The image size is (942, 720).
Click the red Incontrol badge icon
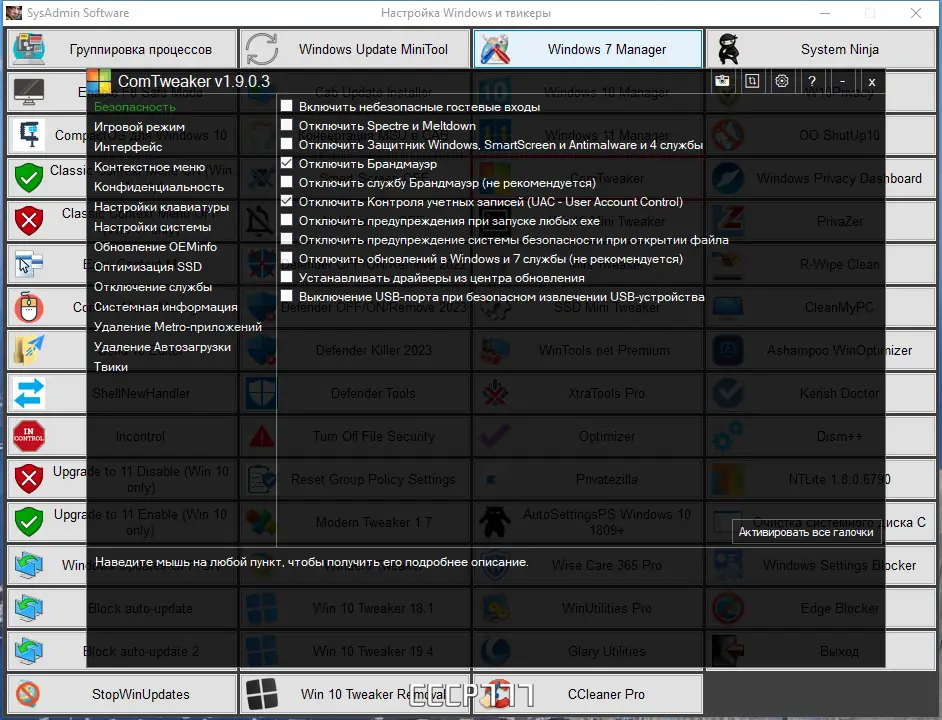[27, 436]
